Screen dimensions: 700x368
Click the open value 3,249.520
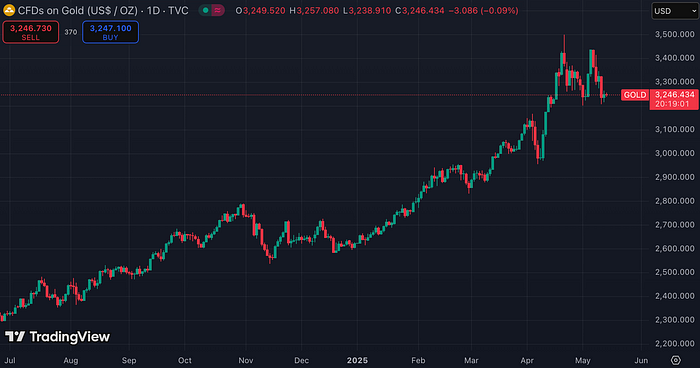[x=264, y=11]
